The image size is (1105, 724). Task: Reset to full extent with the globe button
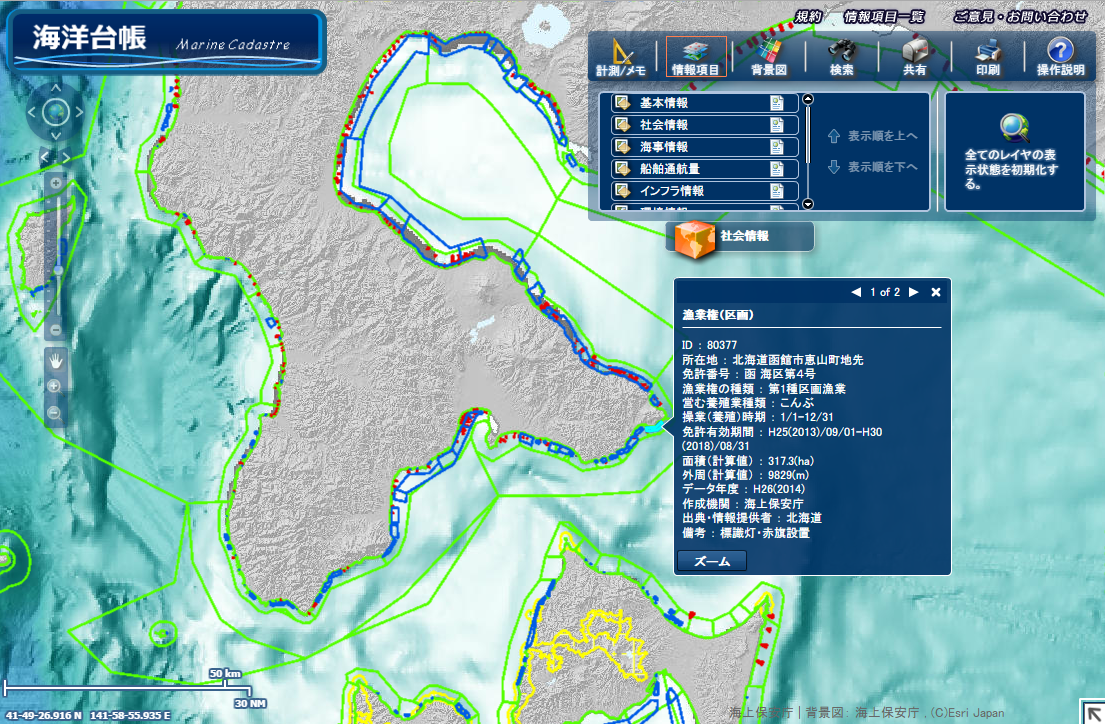coord(56,112)
